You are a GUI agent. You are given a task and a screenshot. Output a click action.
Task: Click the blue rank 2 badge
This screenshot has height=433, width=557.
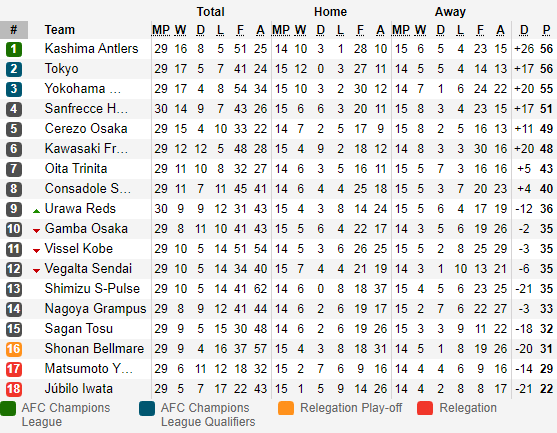(14, 69)
